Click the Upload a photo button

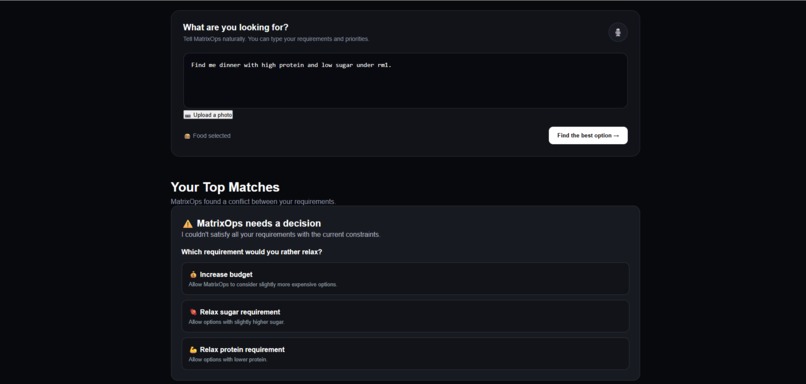tap(208, 115)
